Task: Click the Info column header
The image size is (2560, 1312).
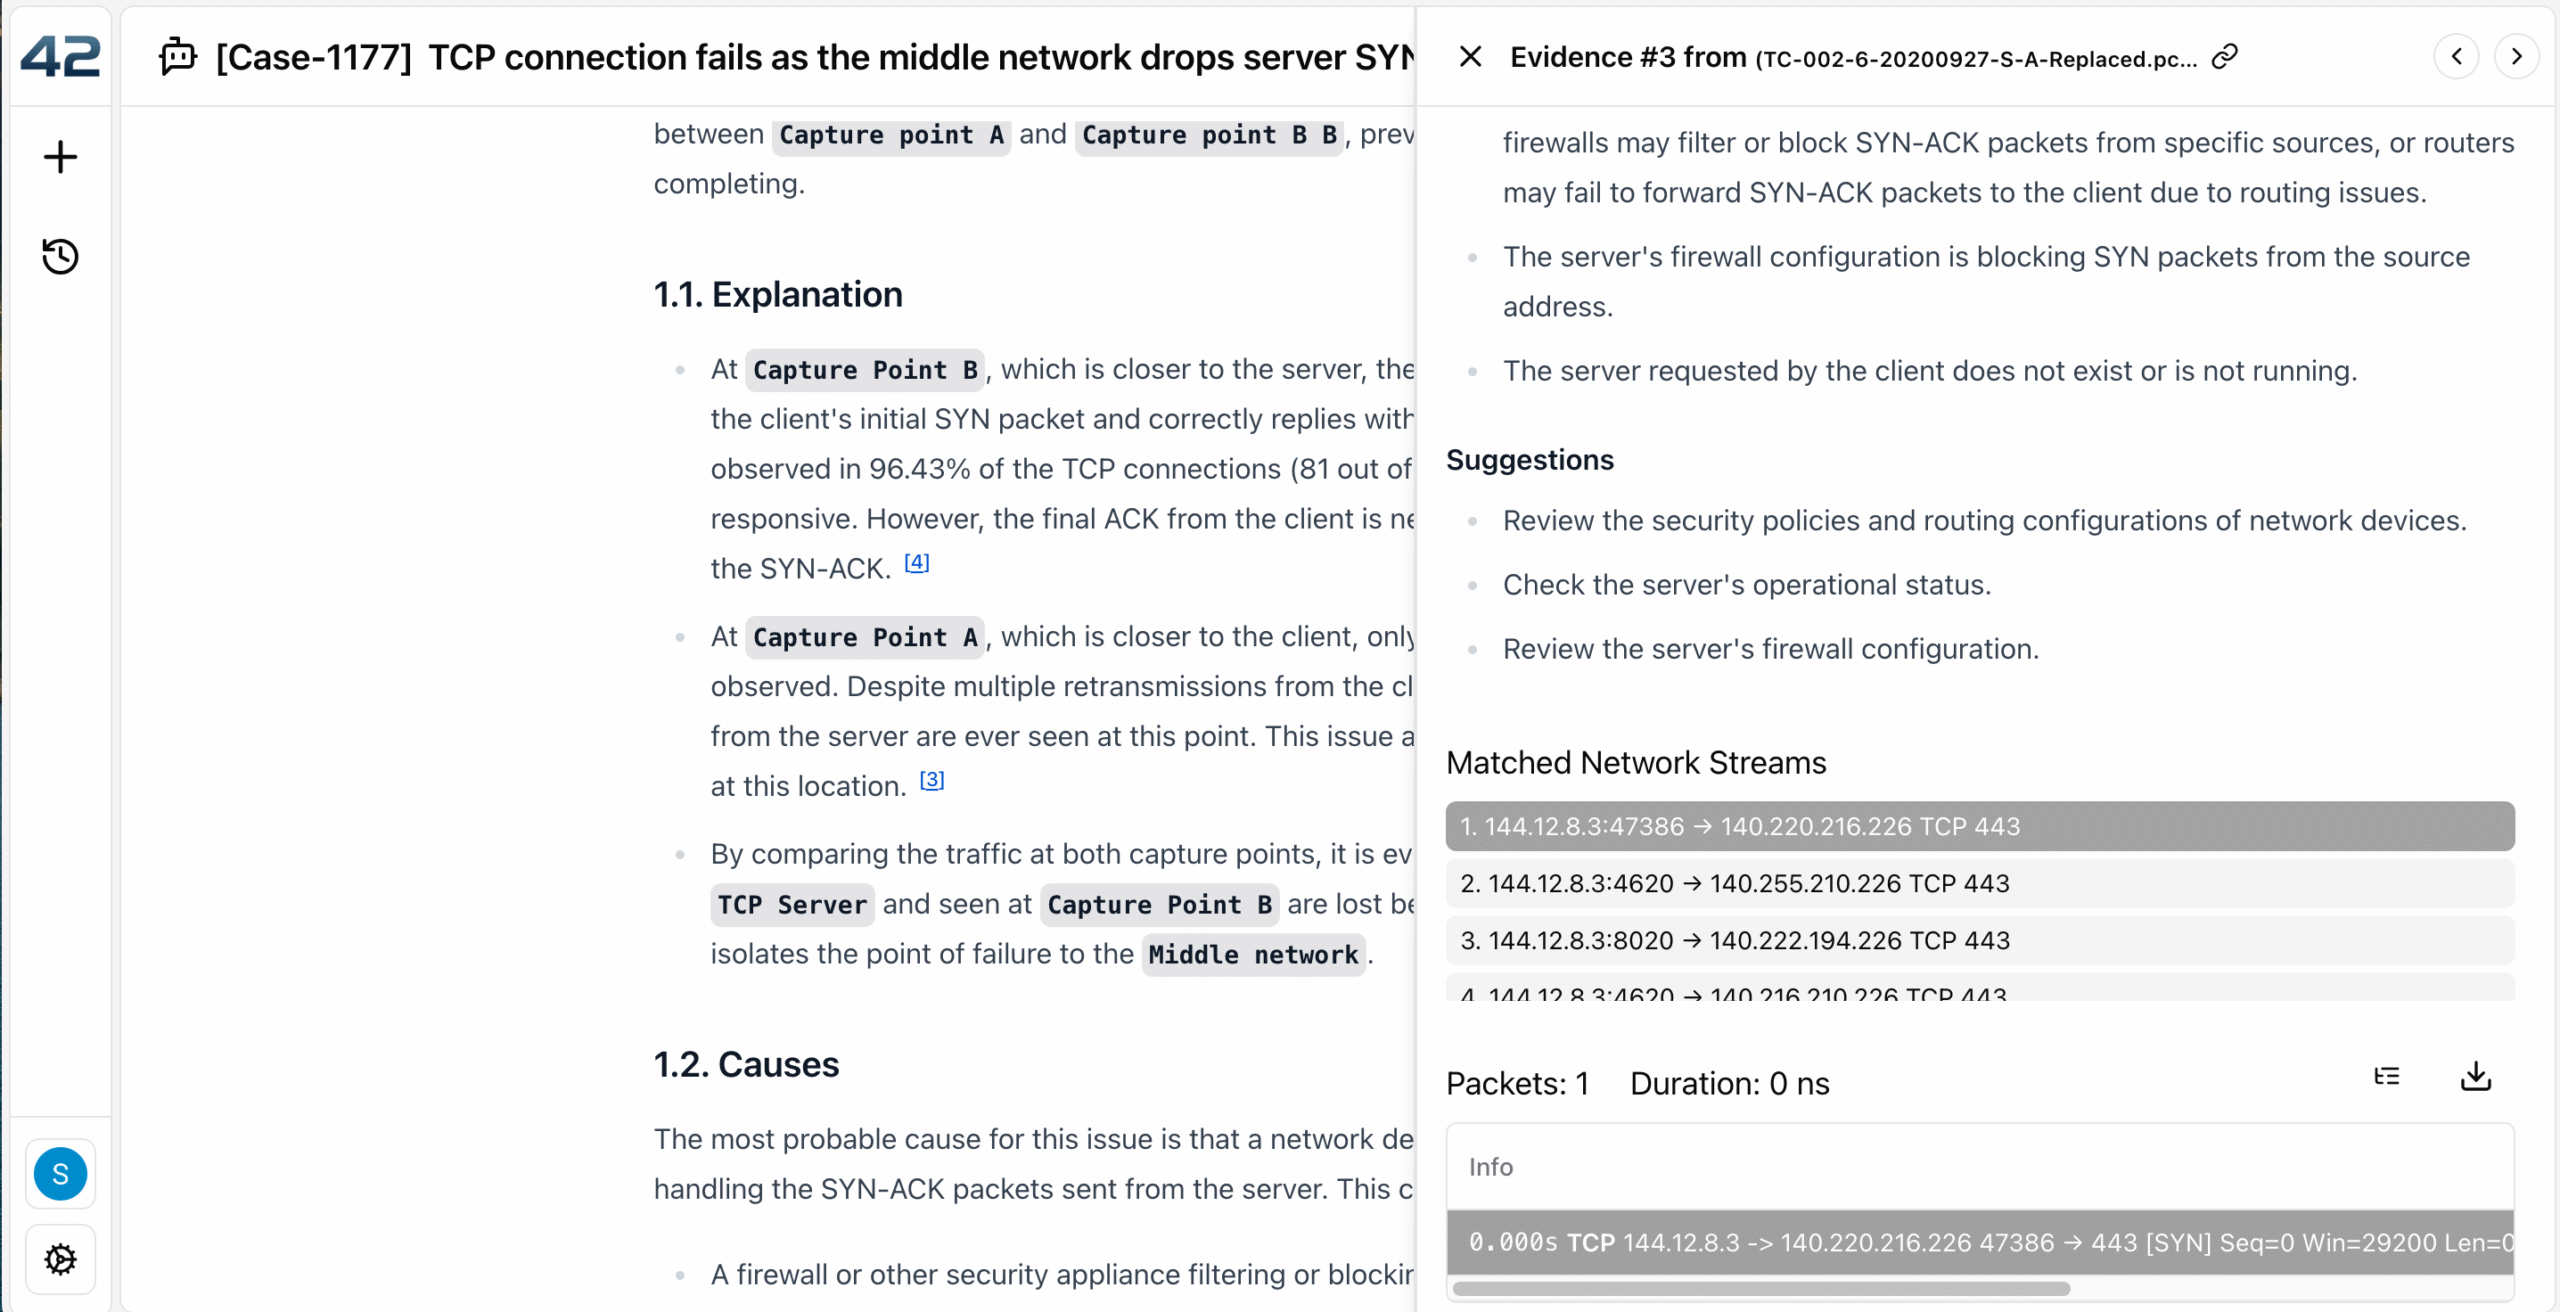Action: [x=1490, y=1167]
